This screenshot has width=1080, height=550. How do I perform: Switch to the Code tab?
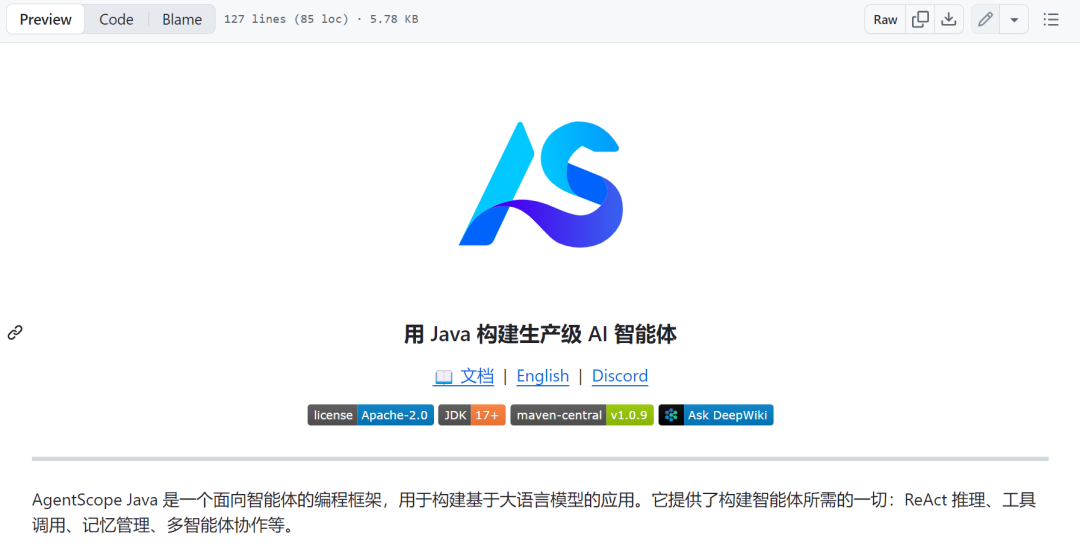click(116, 19)
